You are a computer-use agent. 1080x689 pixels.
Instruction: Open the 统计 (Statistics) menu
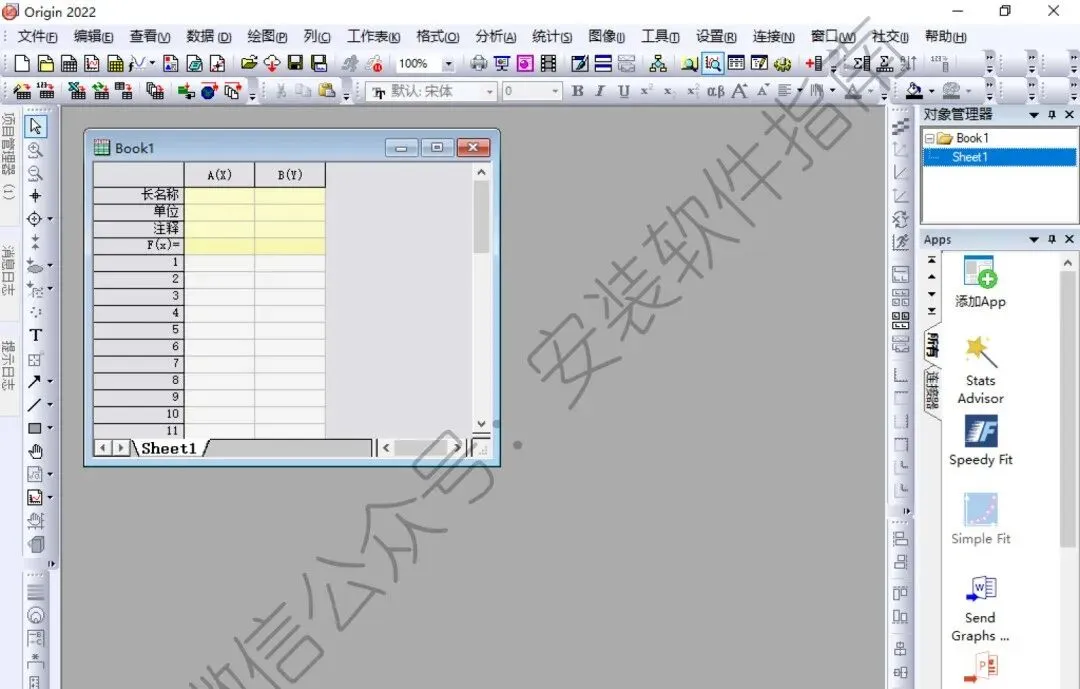[552, 37]
